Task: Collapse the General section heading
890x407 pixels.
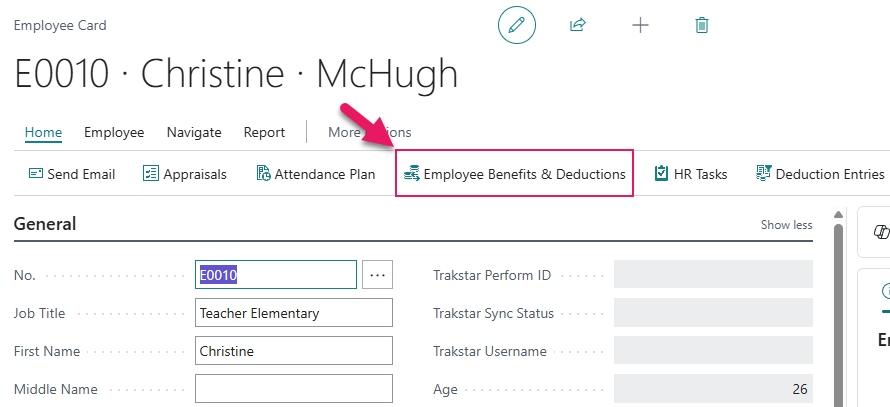Action: coord(45,224)
